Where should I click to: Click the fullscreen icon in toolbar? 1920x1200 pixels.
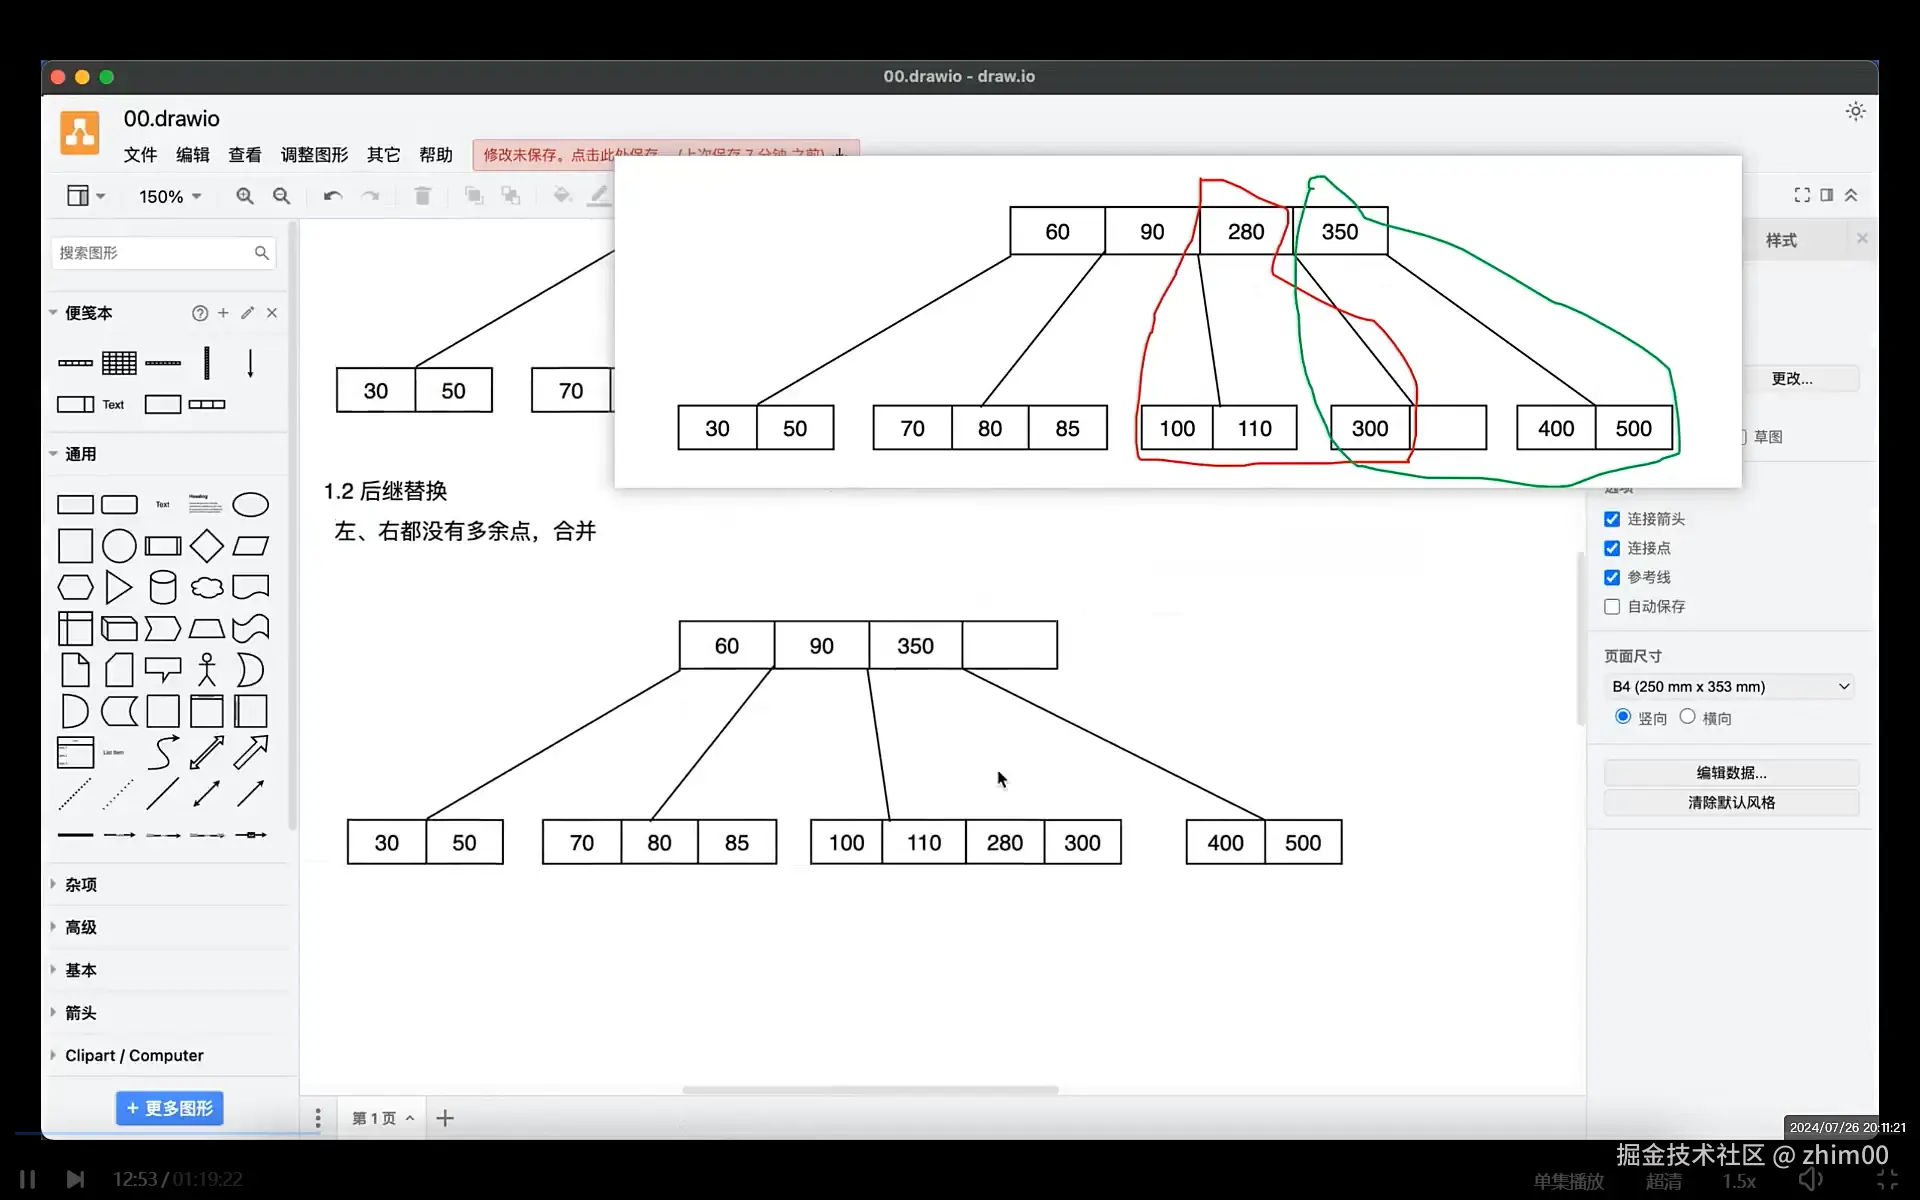coord(1802,195)
